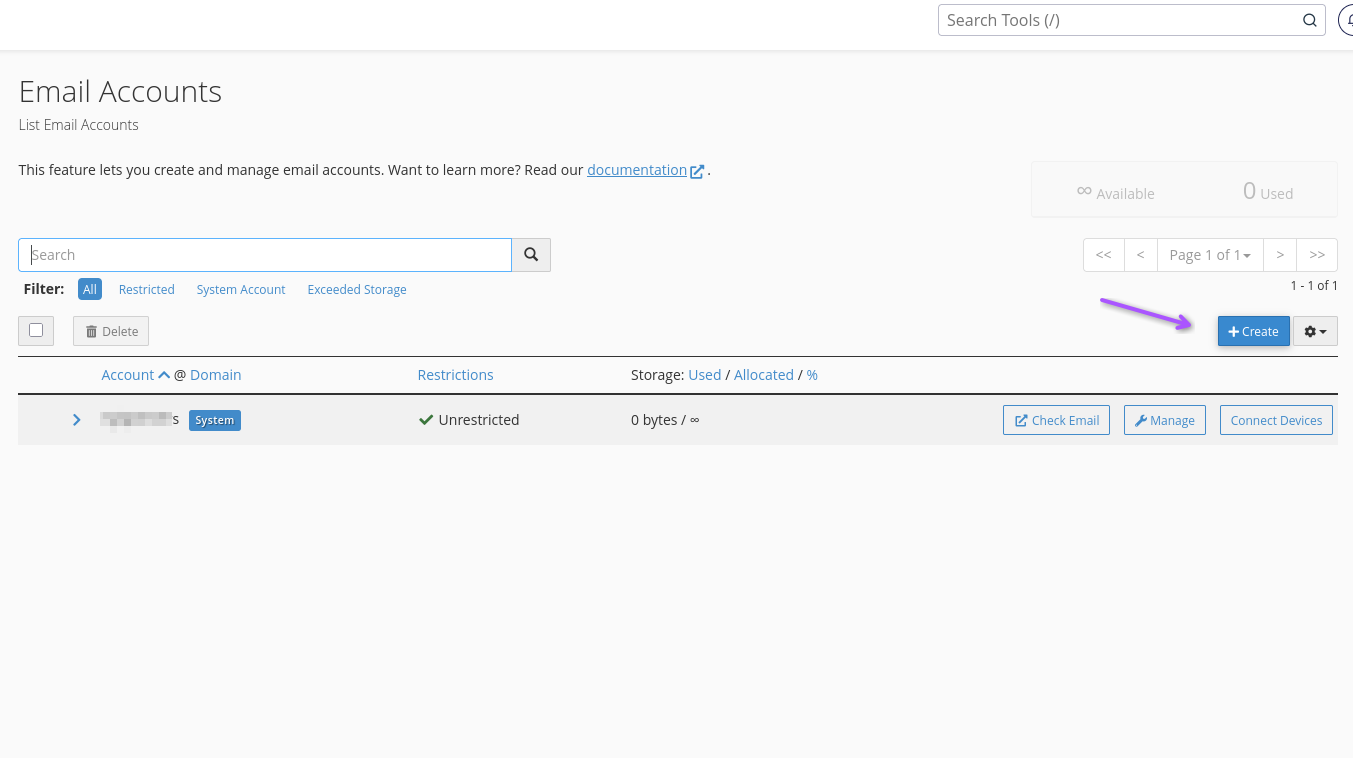
Task: Click the magnifier search button beside Search field
Action: (531, 255)
